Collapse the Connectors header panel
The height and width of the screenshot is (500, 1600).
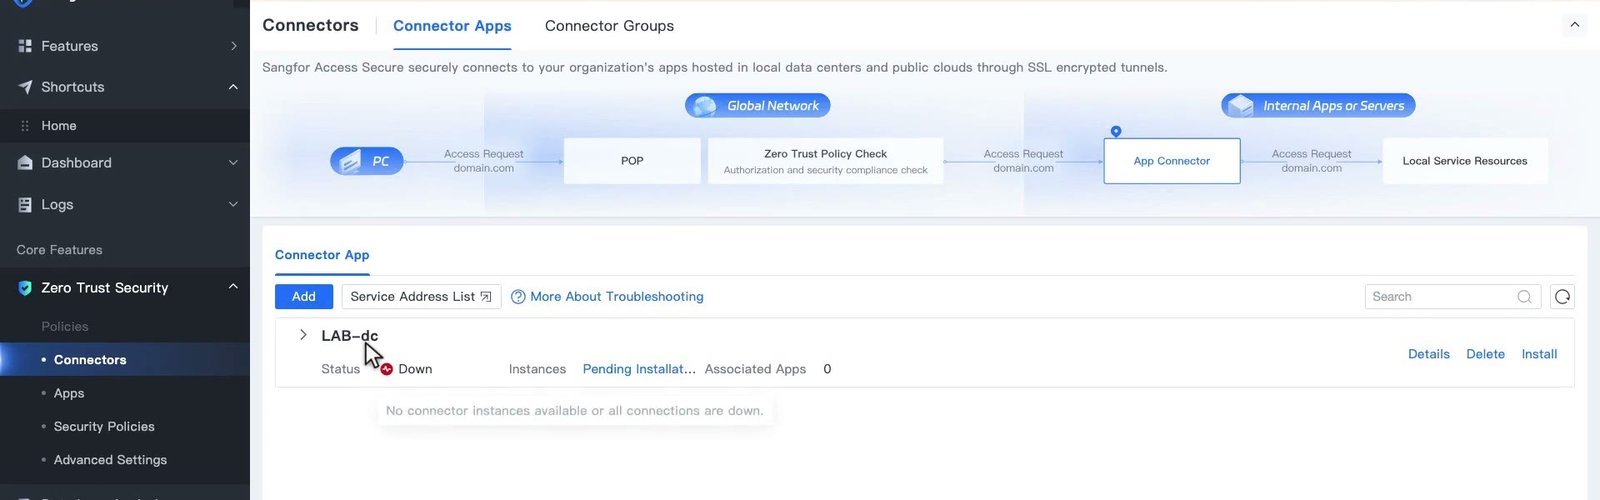[1574, 25]
